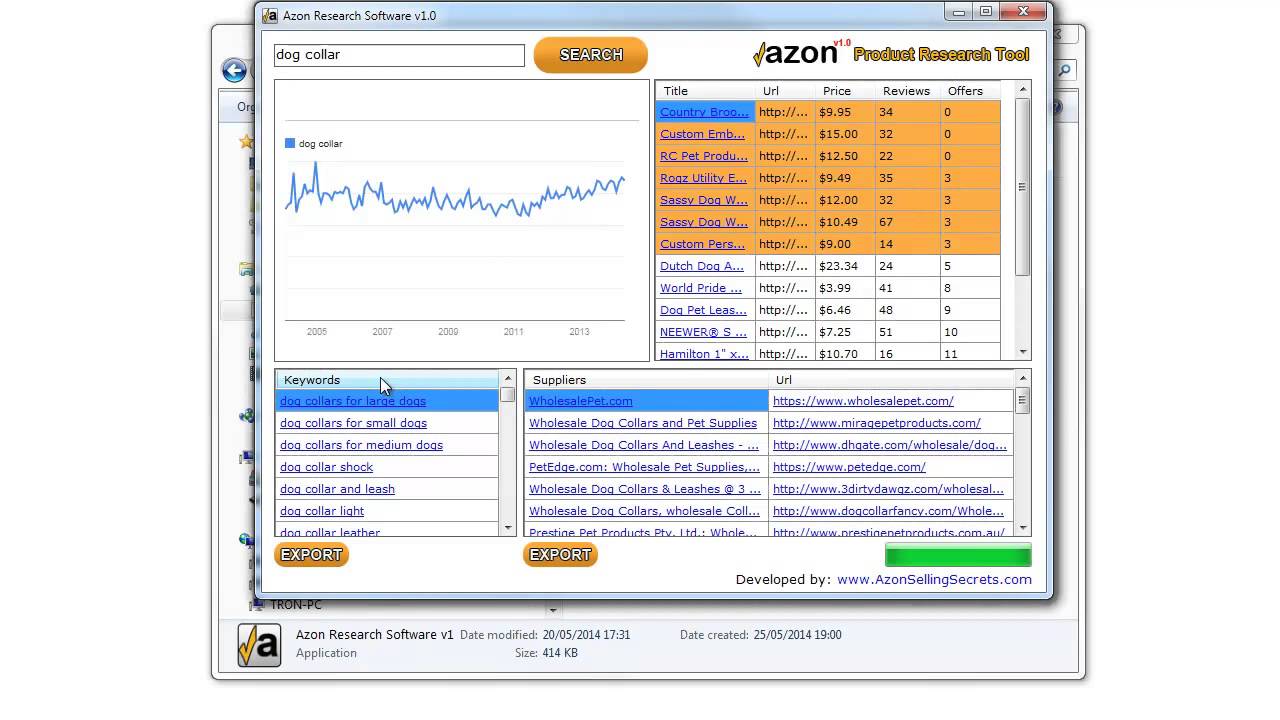Image resolution: width=1280 pixels, height=720 pixels.
Task: Select the $23.34 price cell
Action: 845,266
